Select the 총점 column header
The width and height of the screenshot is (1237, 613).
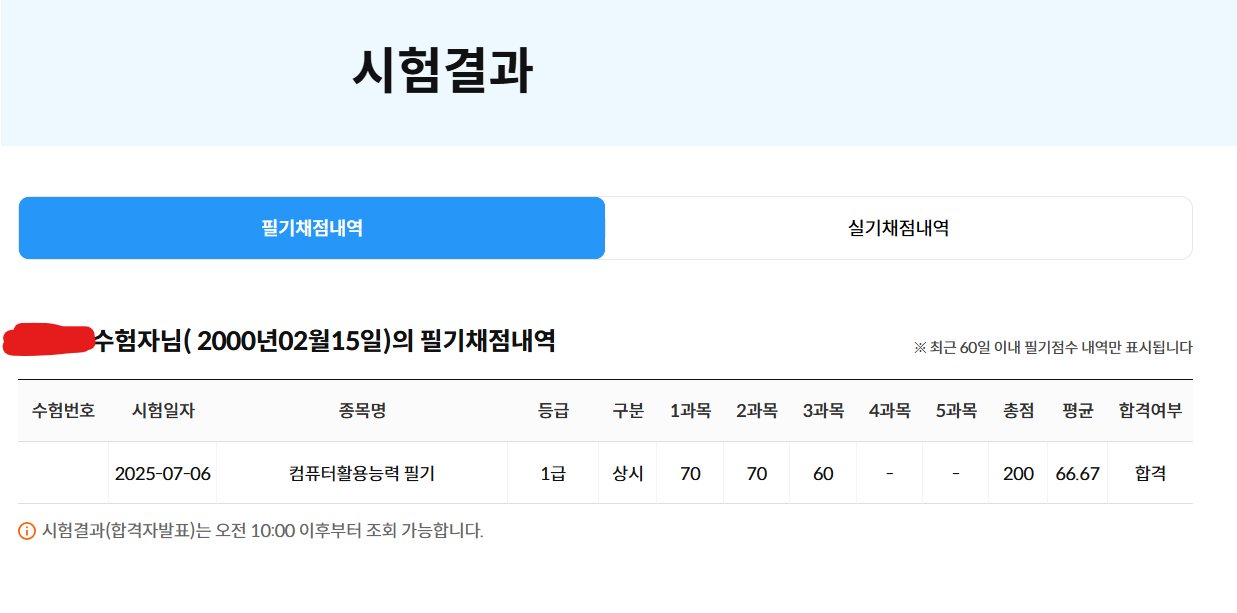point(1018,411)
